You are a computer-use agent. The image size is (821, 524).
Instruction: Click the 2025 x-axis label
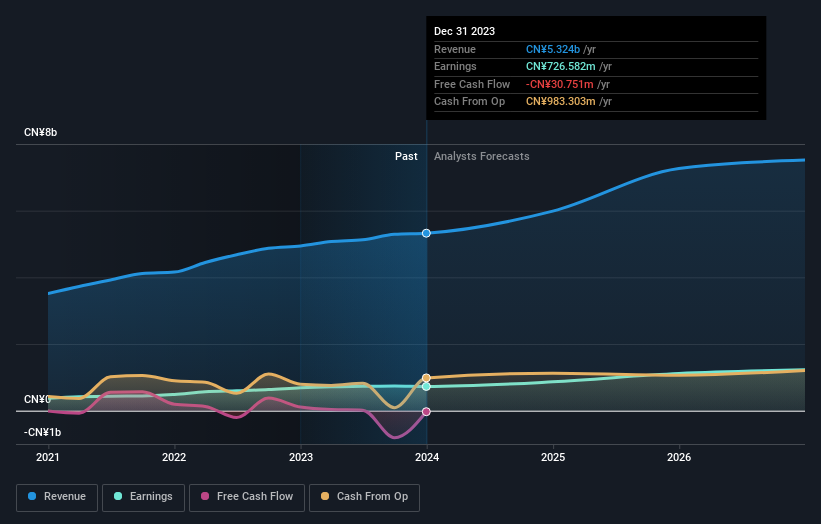[x=553, y=458]
